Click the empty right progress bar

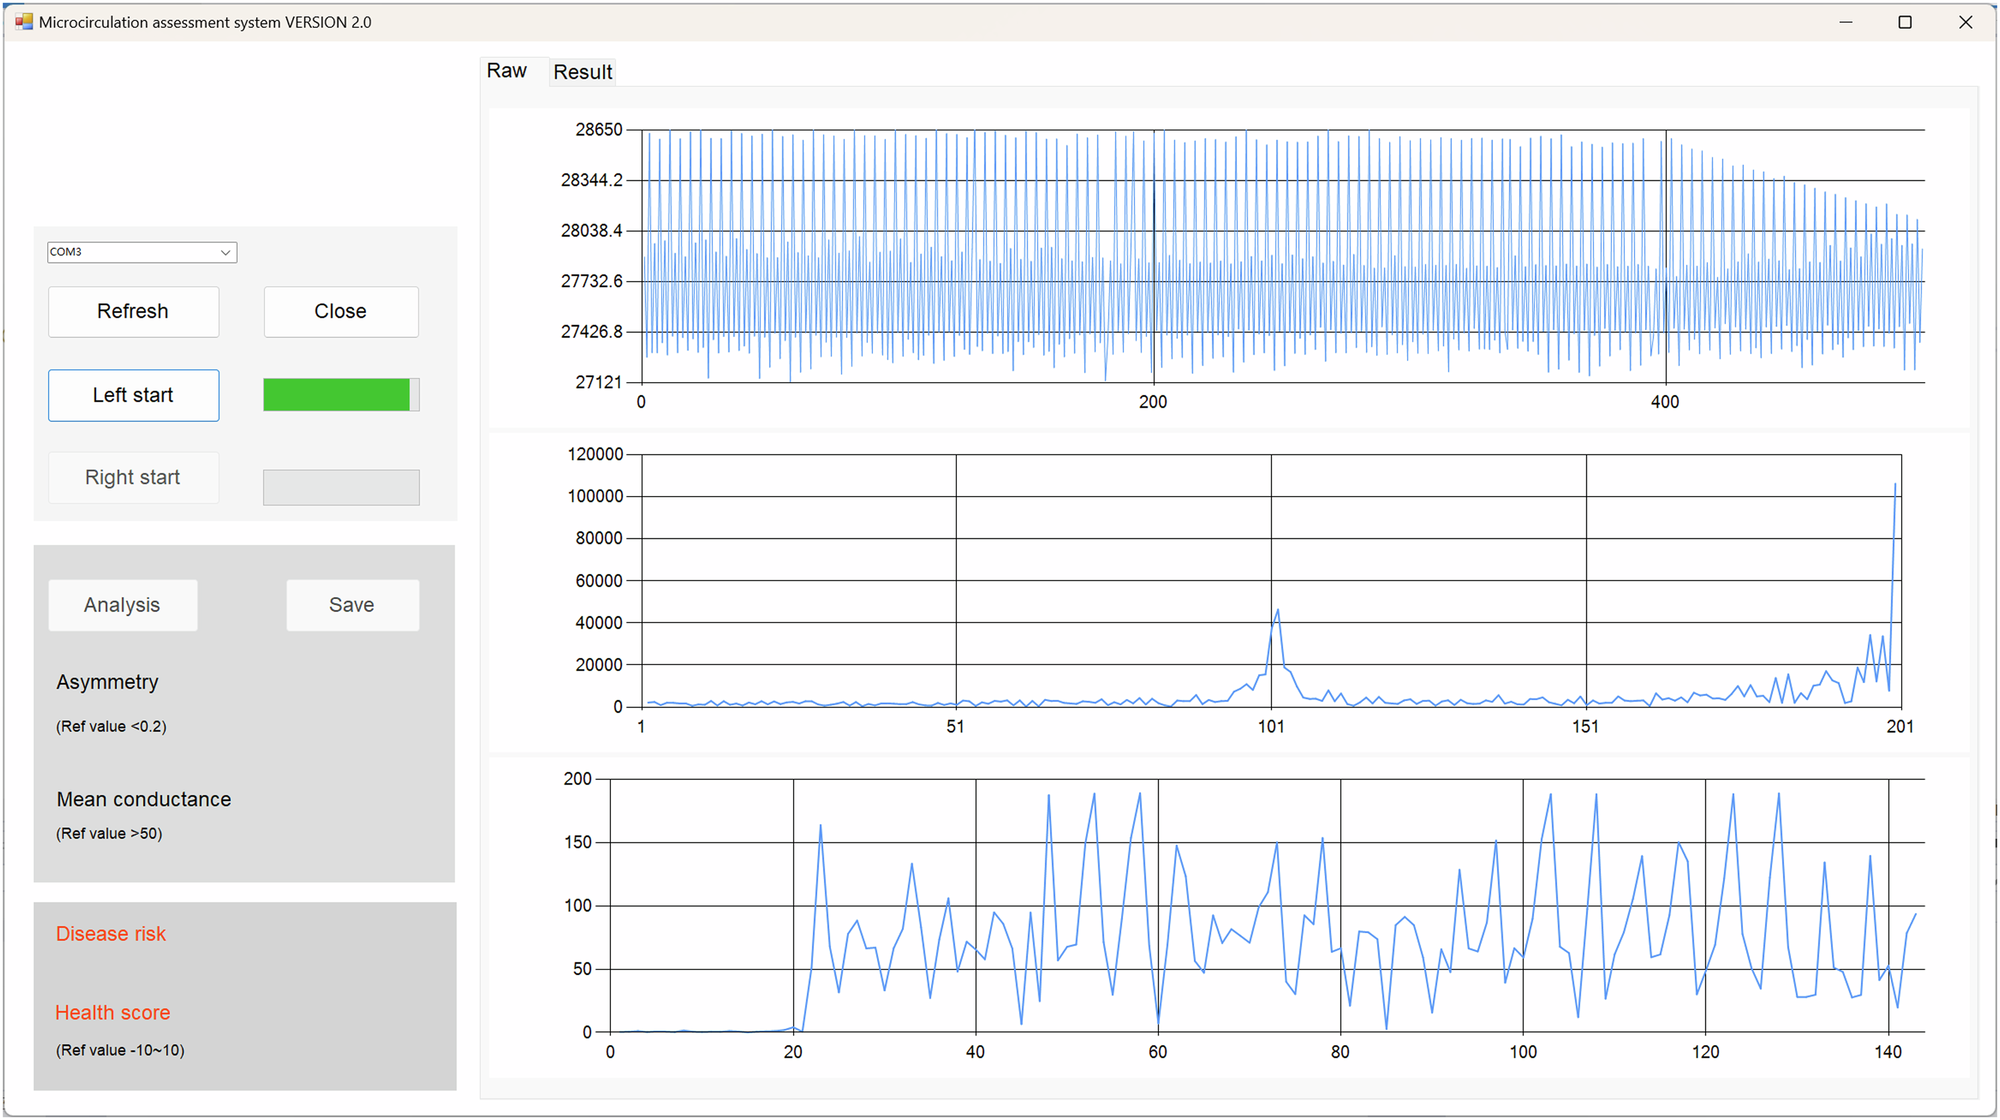click(341, 488)
